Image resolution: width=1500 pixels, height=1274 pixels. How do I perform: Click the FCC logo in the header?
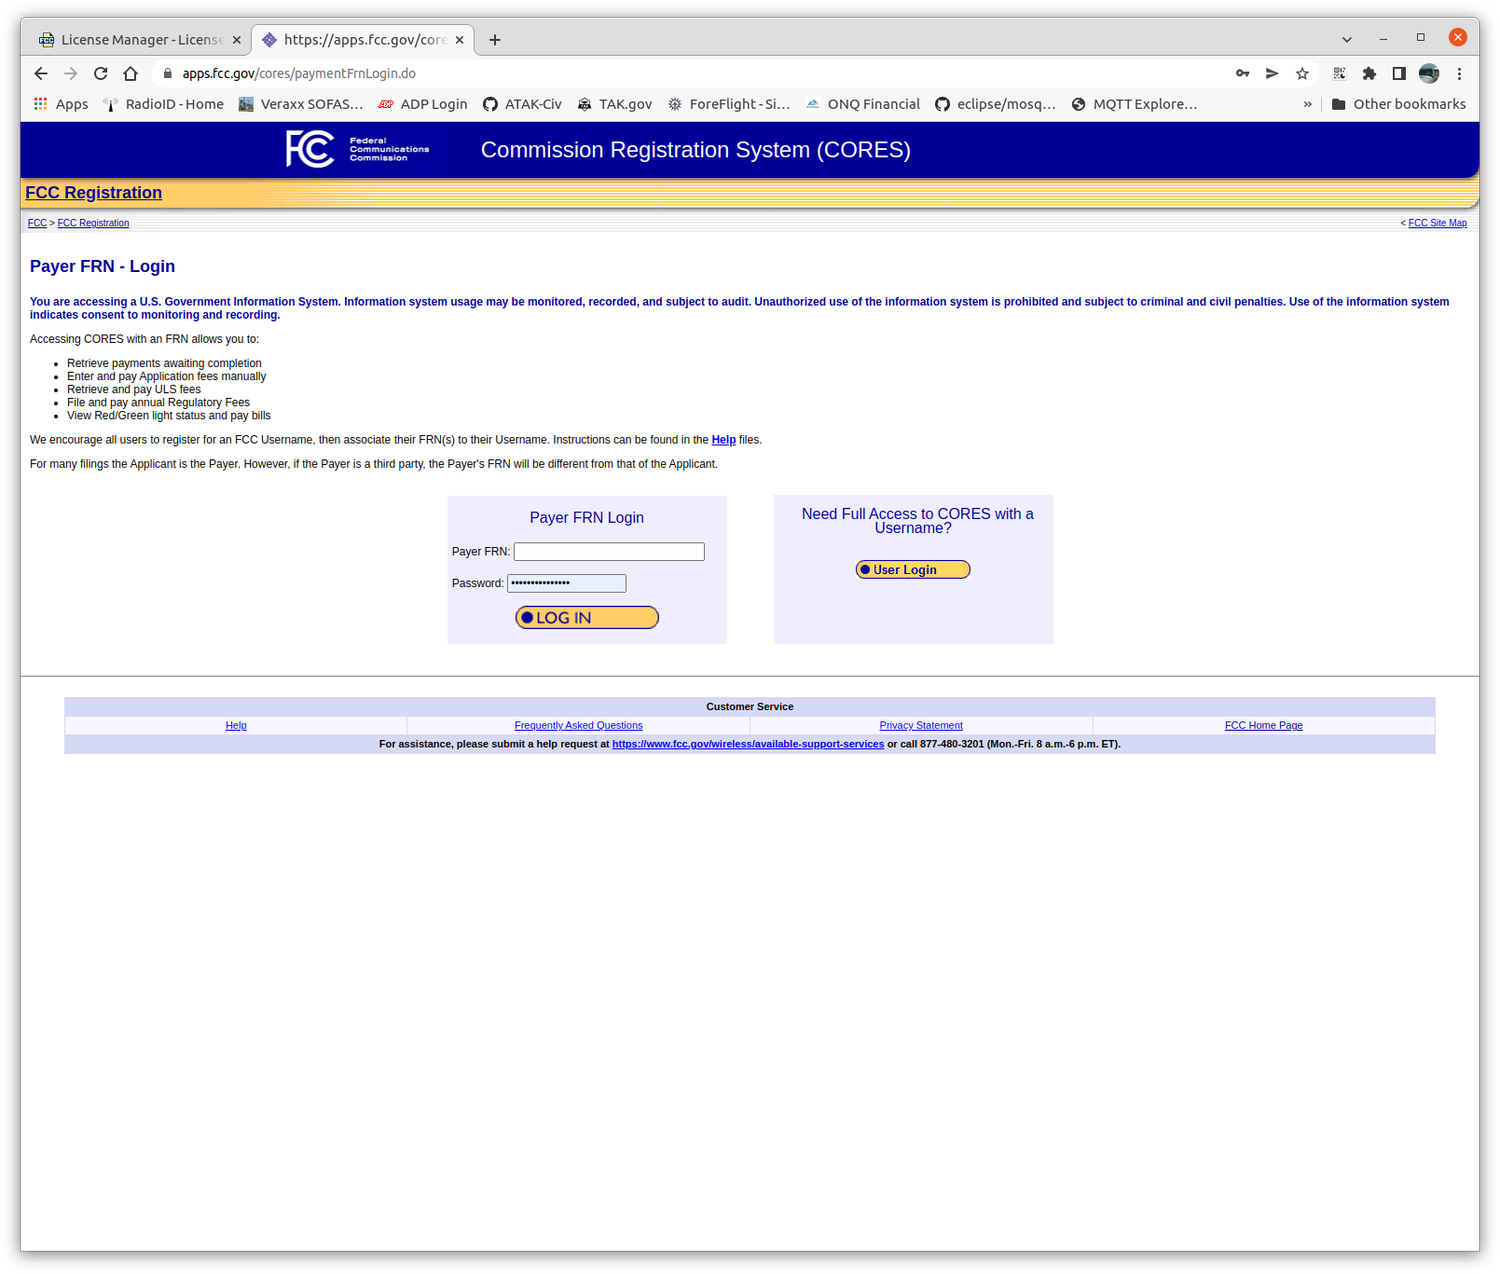[309, 148]
